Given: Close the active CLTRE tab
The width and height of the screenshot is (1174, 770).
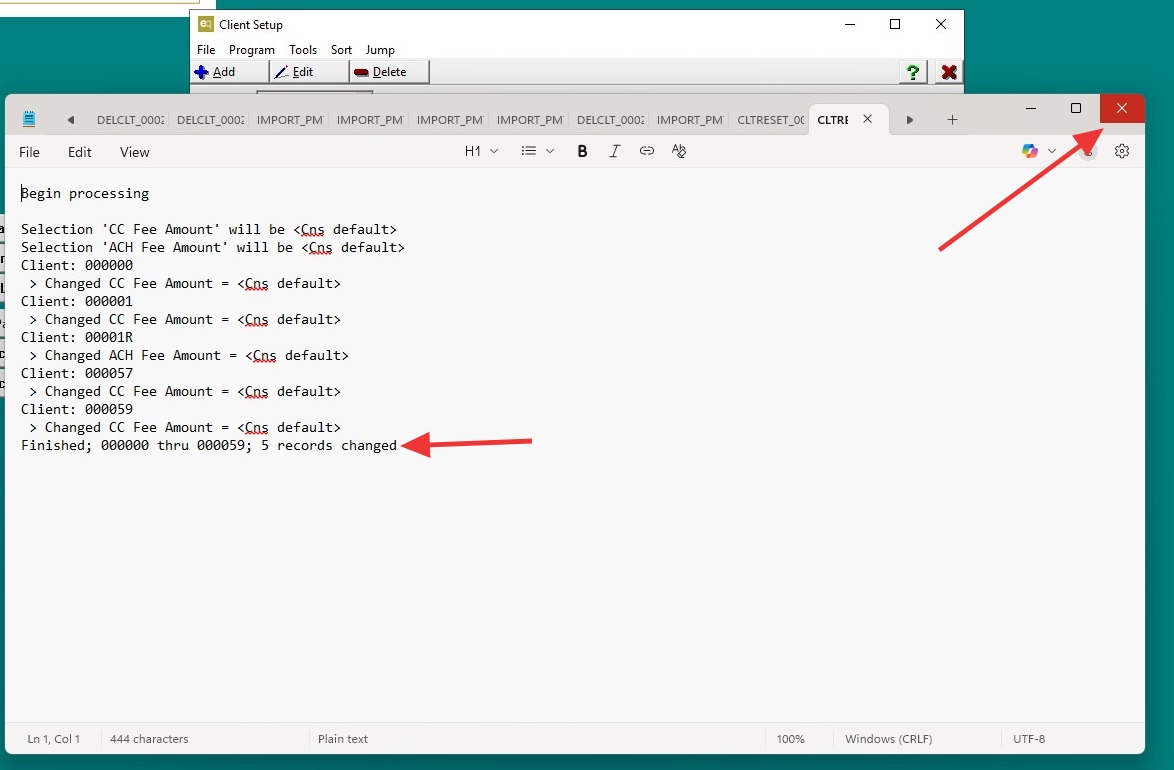Looking at the screenshot, I should 867,119.
